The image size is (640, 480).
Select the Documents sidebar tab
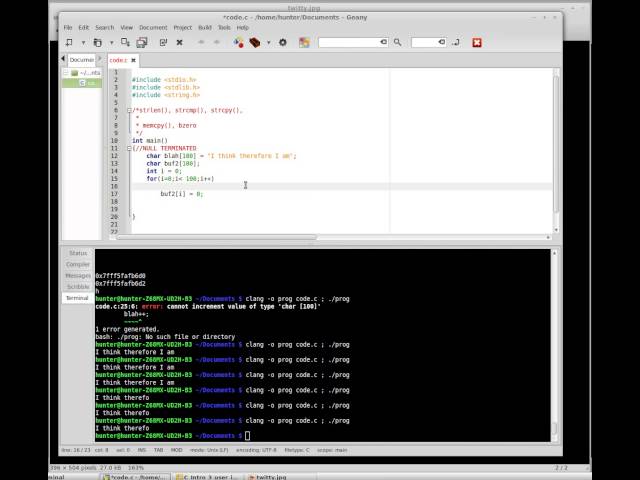[x=82, y=60]
